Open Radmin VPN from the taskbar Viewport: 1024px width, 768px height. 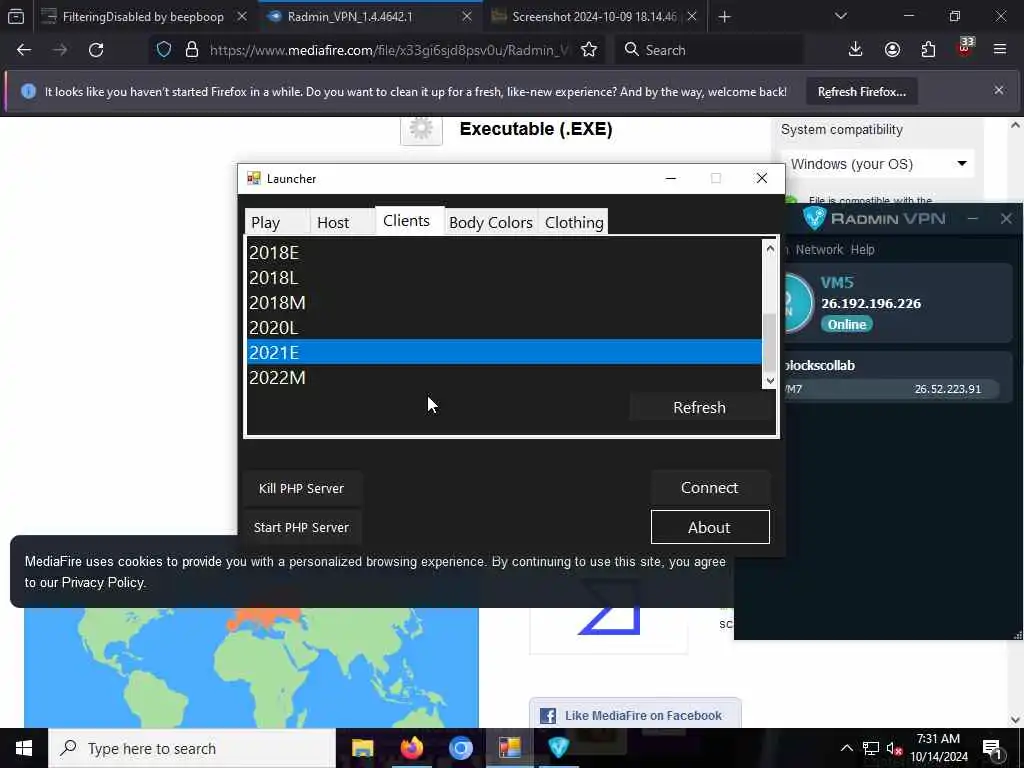coord(558,748)
